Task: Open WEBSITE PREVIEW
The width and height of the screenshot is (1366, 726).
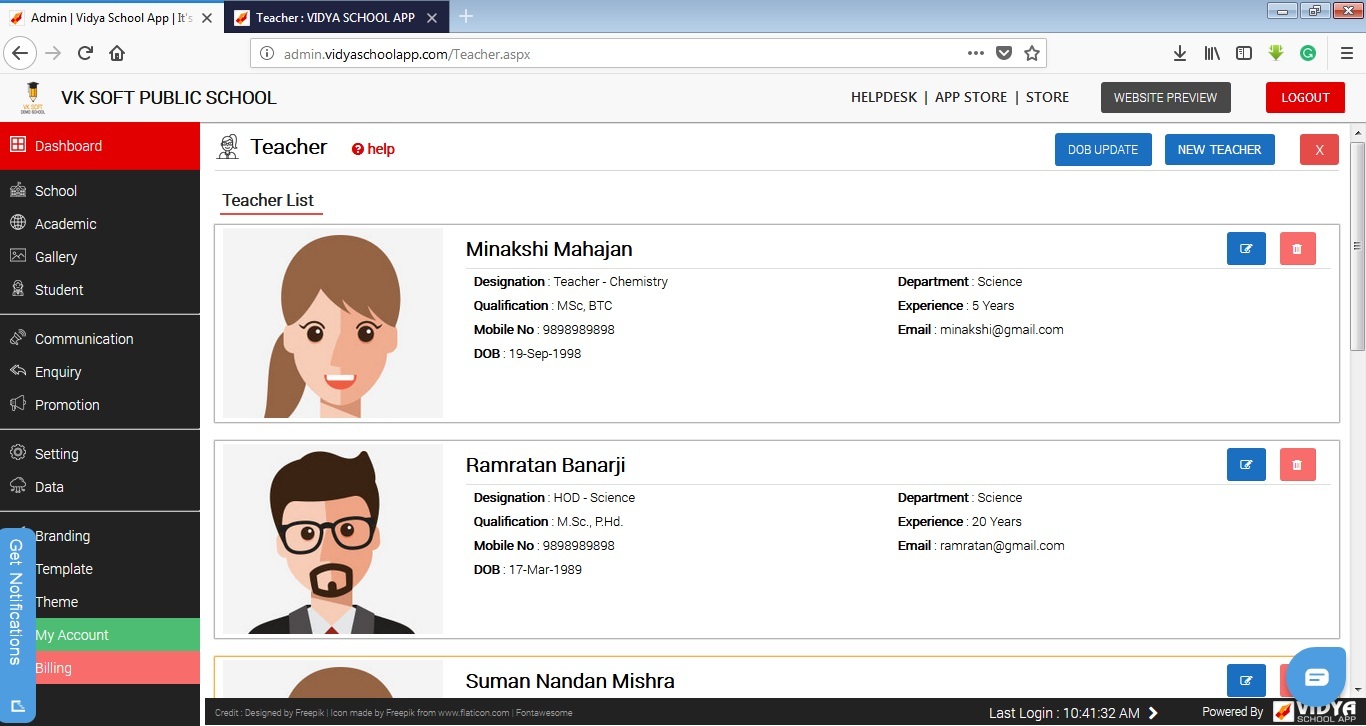Action: (x=1165, y=98)
